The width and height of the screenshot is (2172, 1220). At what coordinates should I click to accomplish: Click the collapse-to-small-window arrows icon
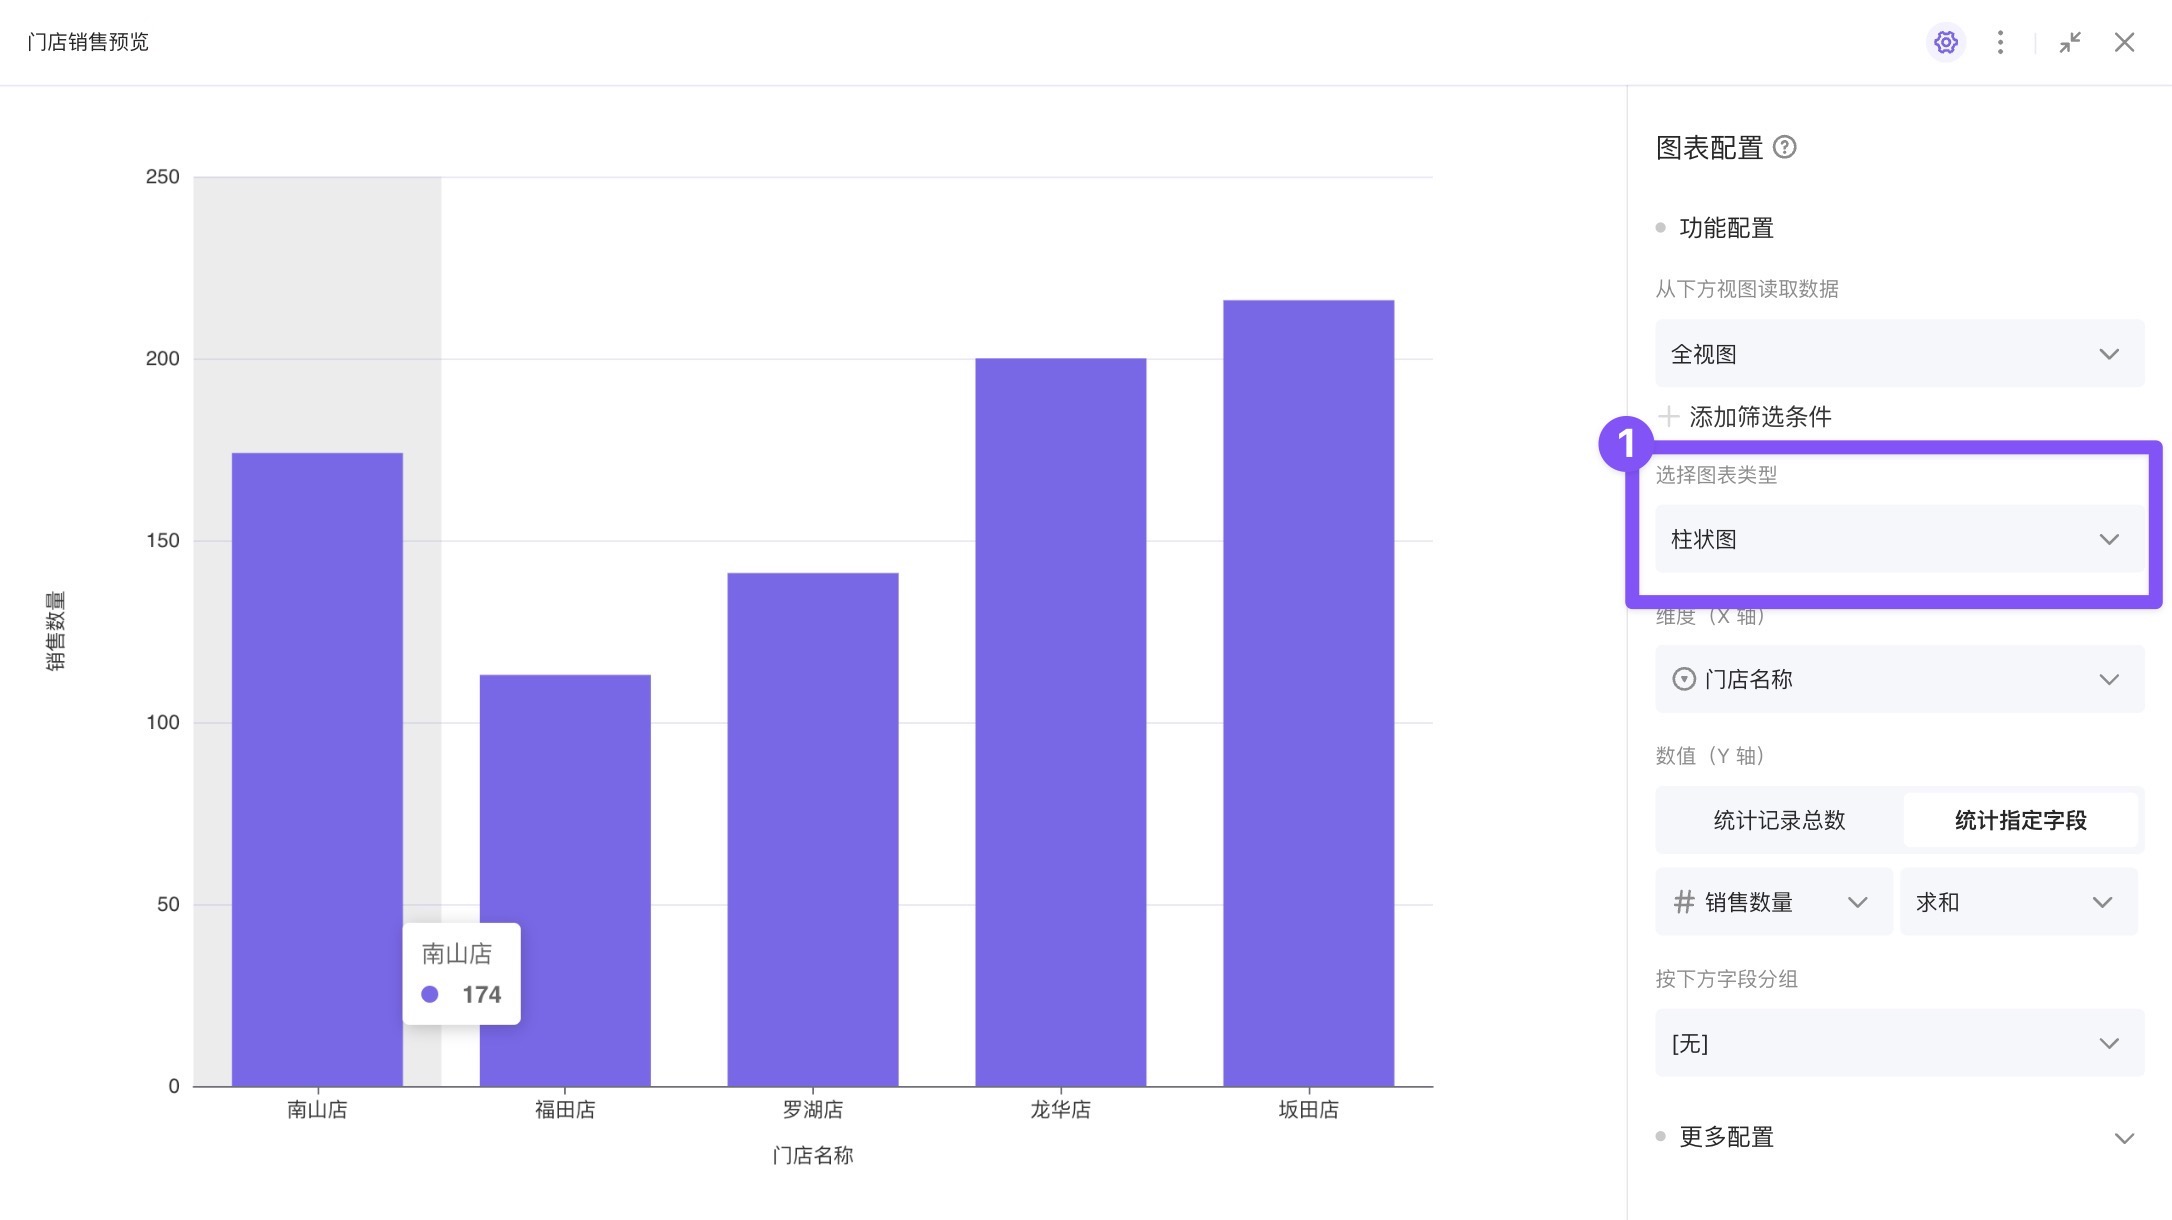pos(2070,42)
